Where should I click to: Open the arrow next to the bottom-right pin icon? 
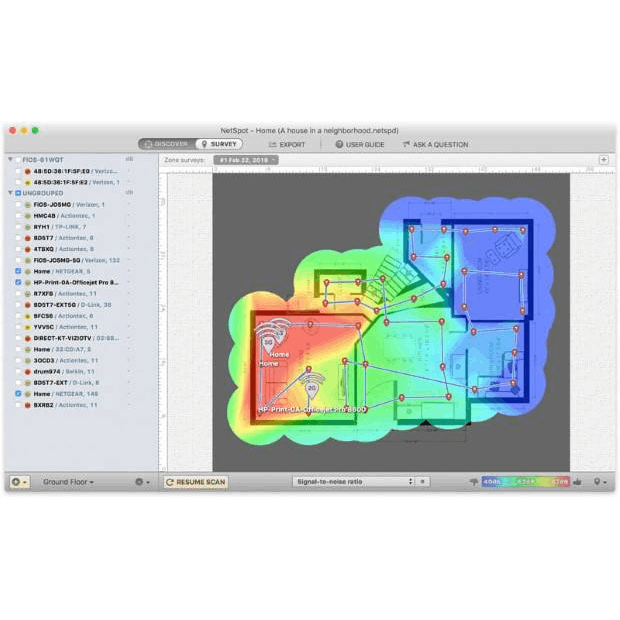click(x=605, y=482)
